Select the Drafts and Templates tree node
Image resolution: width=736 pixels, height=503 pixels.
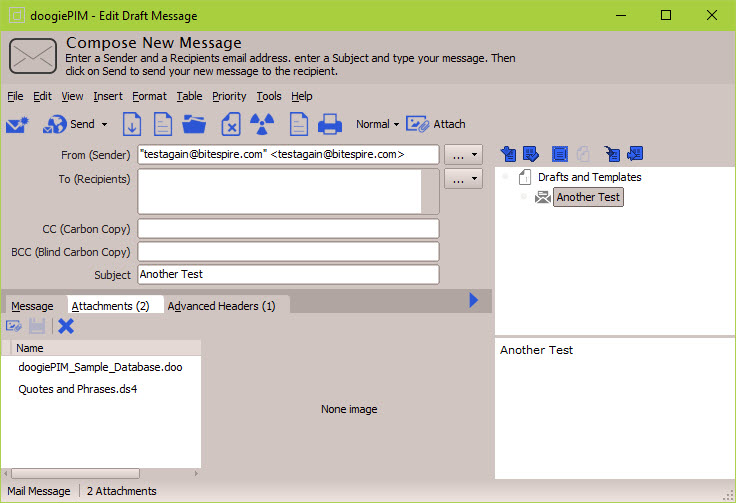pyautogui.click(x=590, y=177)
